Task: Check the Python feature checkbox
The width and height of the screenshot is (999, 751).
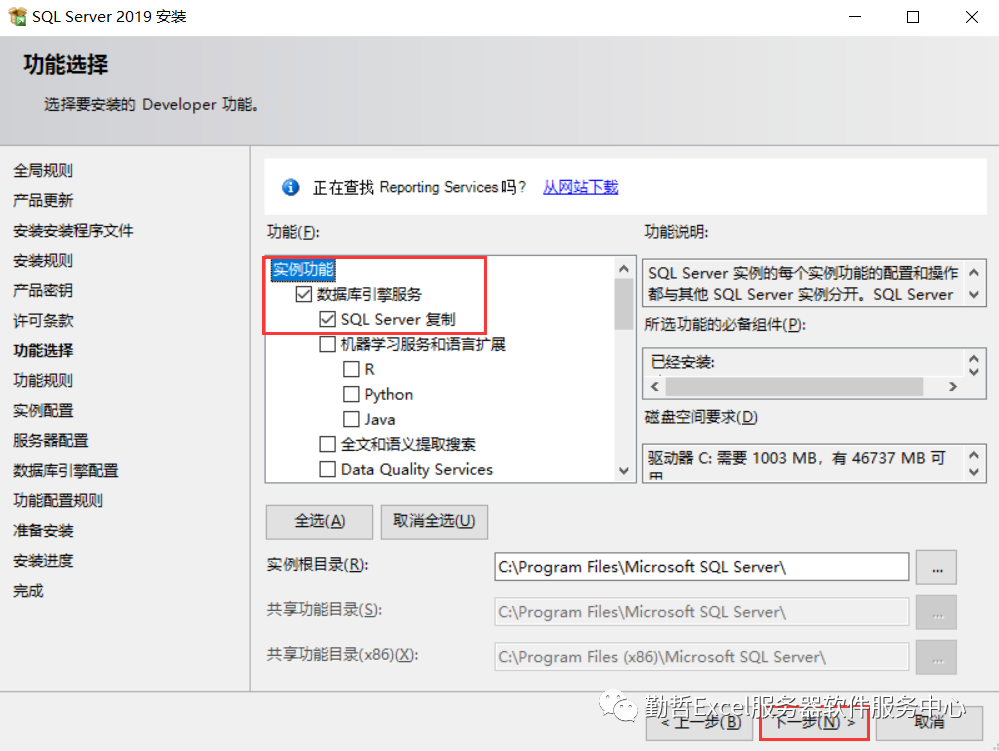Action: (x=351, y=394)
